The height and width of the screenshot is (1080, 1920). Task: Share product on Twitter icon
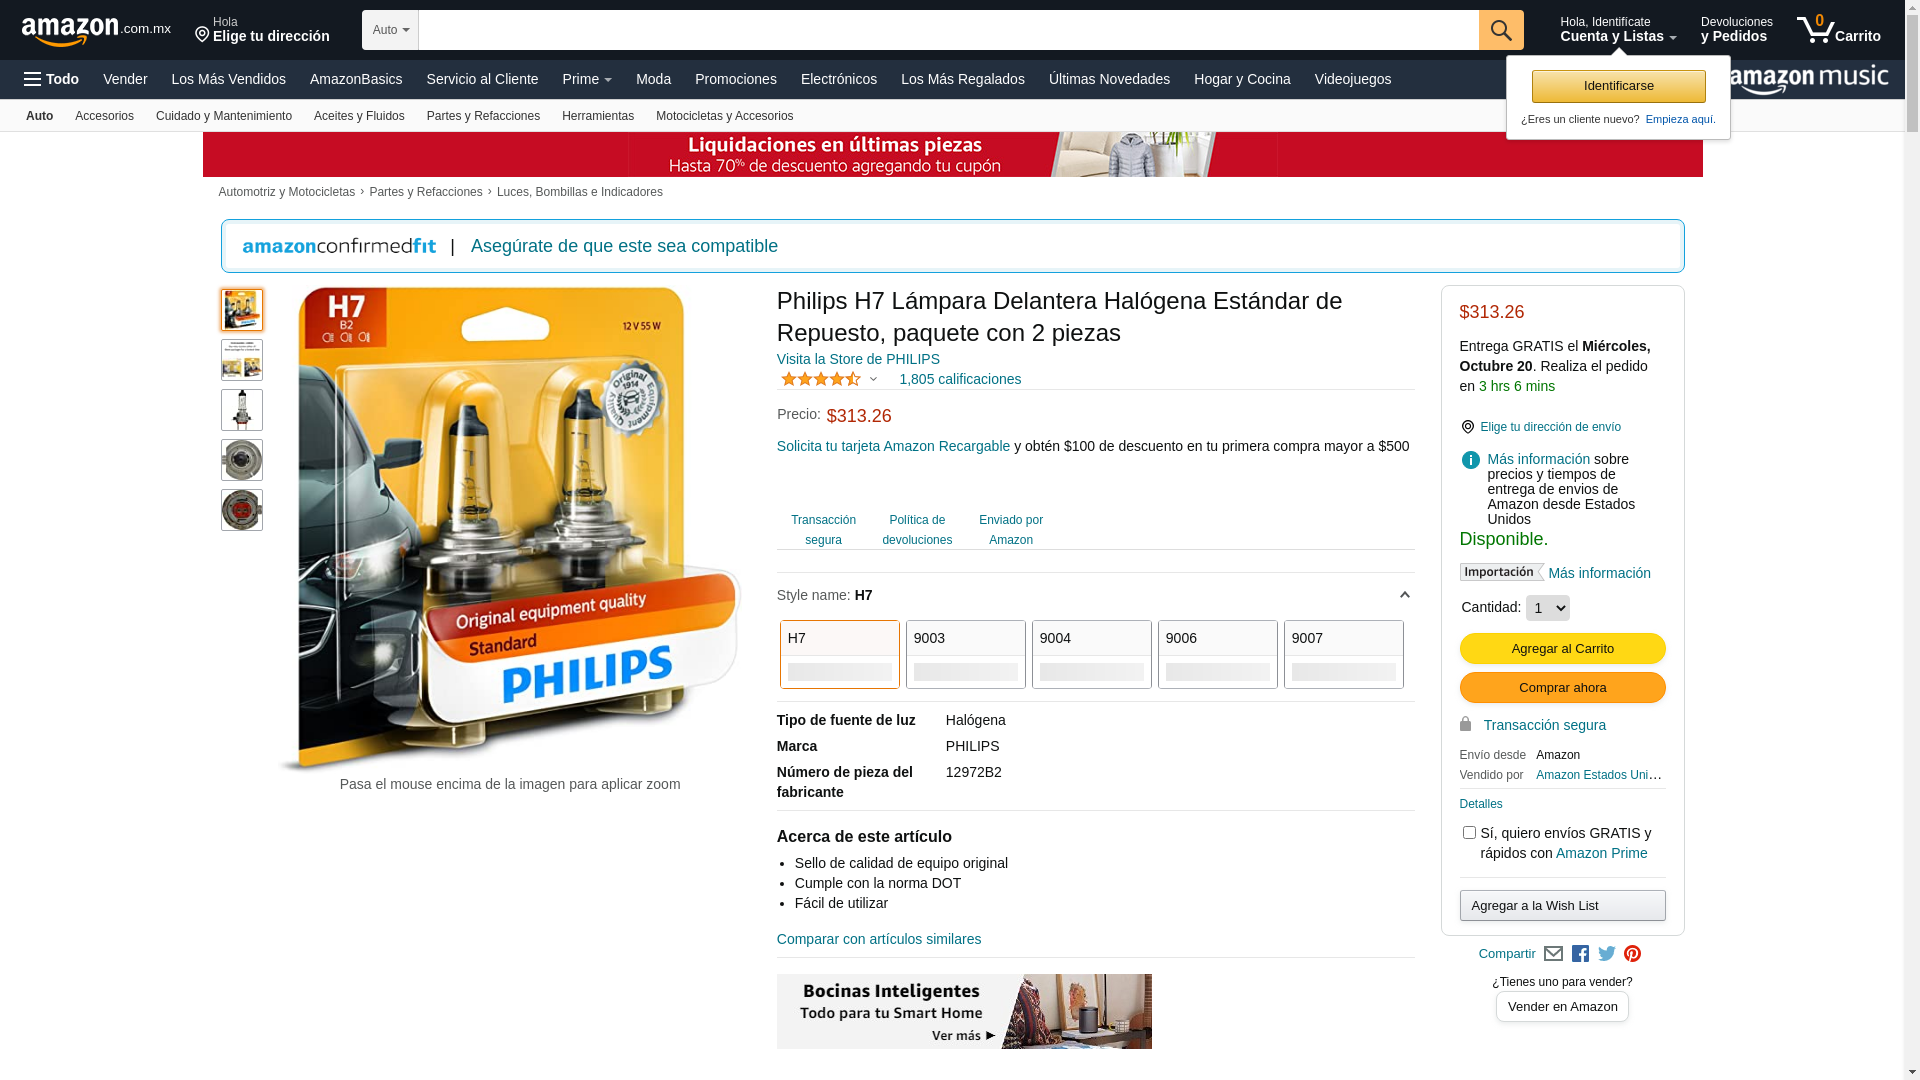click(1607, 954)
